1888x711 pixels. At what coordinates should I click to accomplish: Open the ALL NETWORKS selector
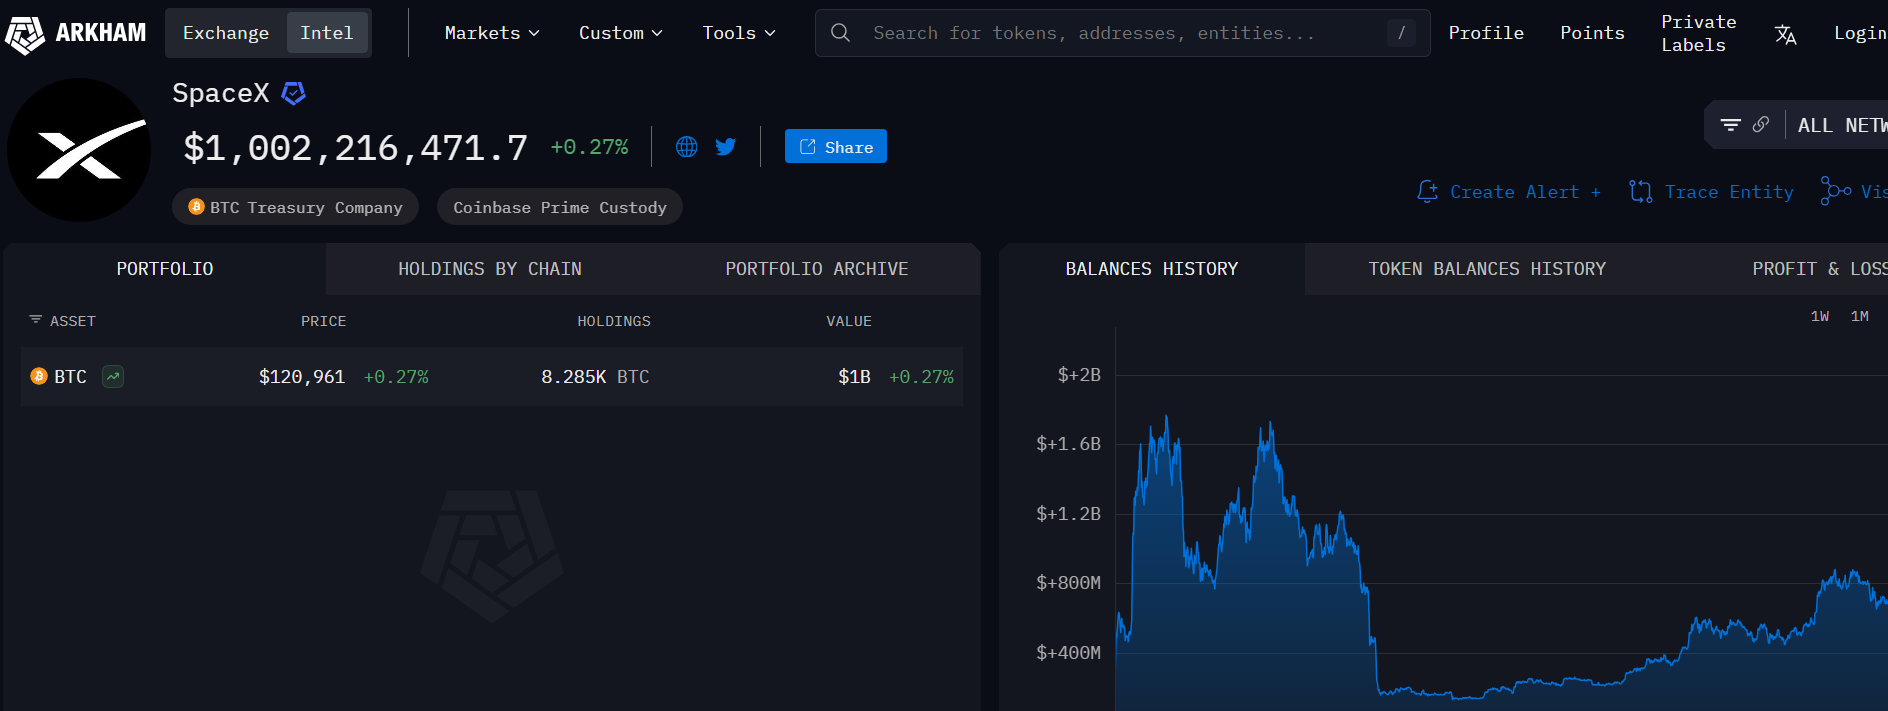(x=1842, y=125)
